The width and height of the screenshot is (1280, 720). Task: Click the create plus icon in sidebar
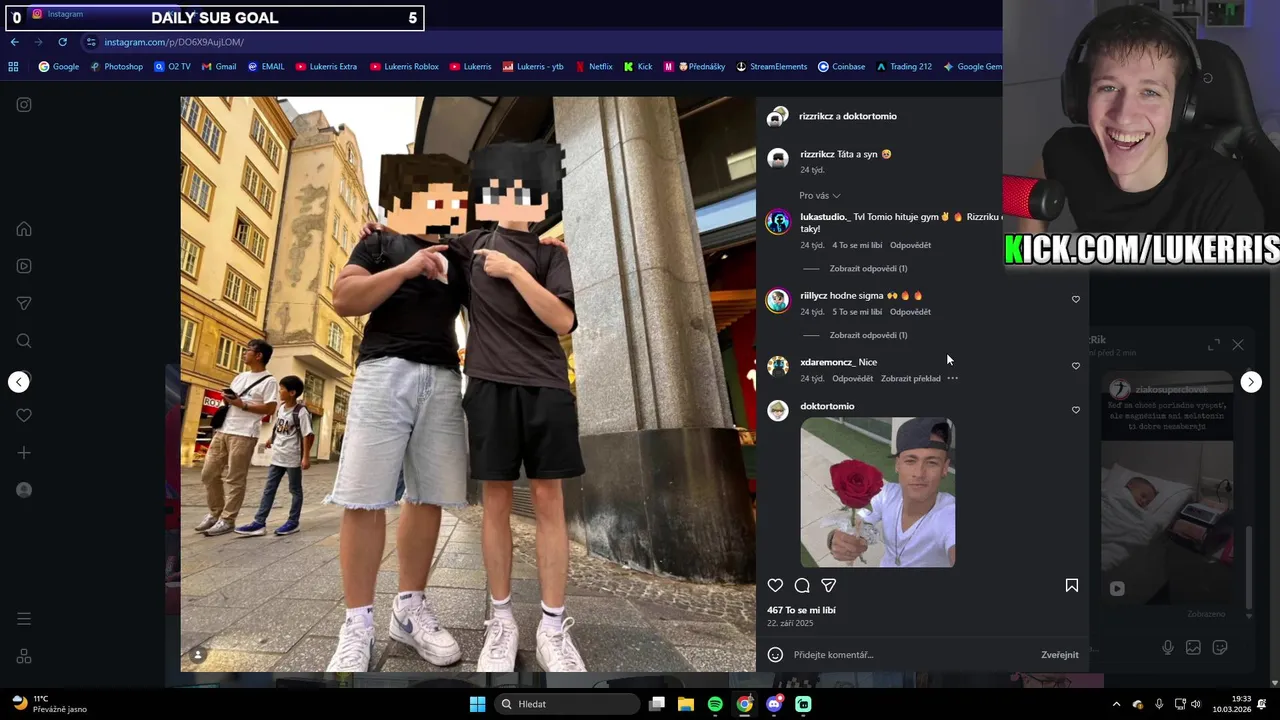24,453
